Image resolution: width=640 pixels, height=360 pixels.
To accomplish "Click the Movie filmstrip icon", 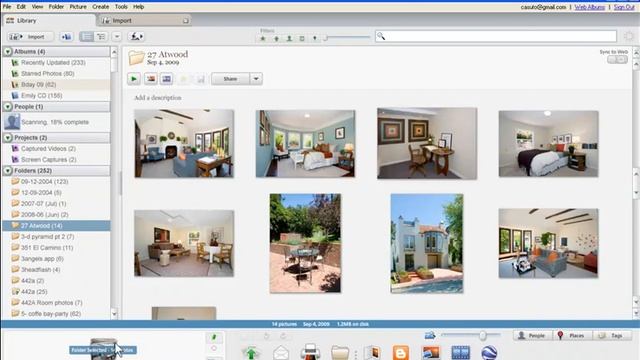I will coord(460,352).
